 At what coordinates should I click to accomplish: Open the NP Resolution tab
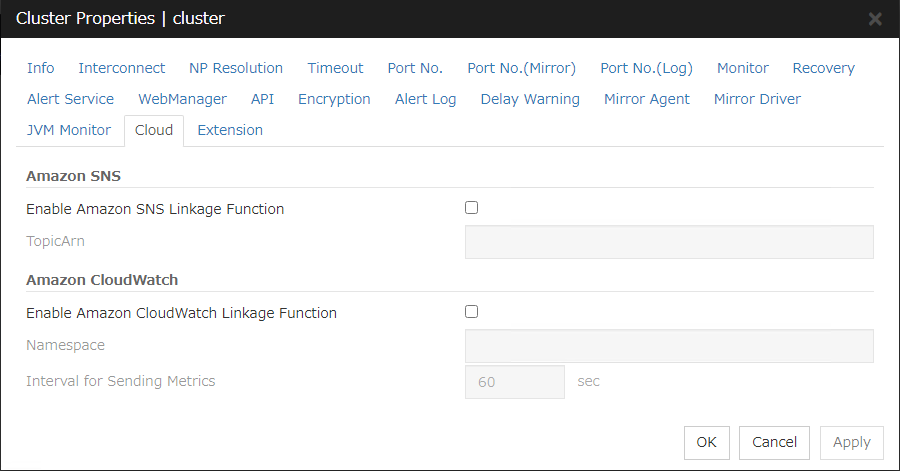[236, 68]
